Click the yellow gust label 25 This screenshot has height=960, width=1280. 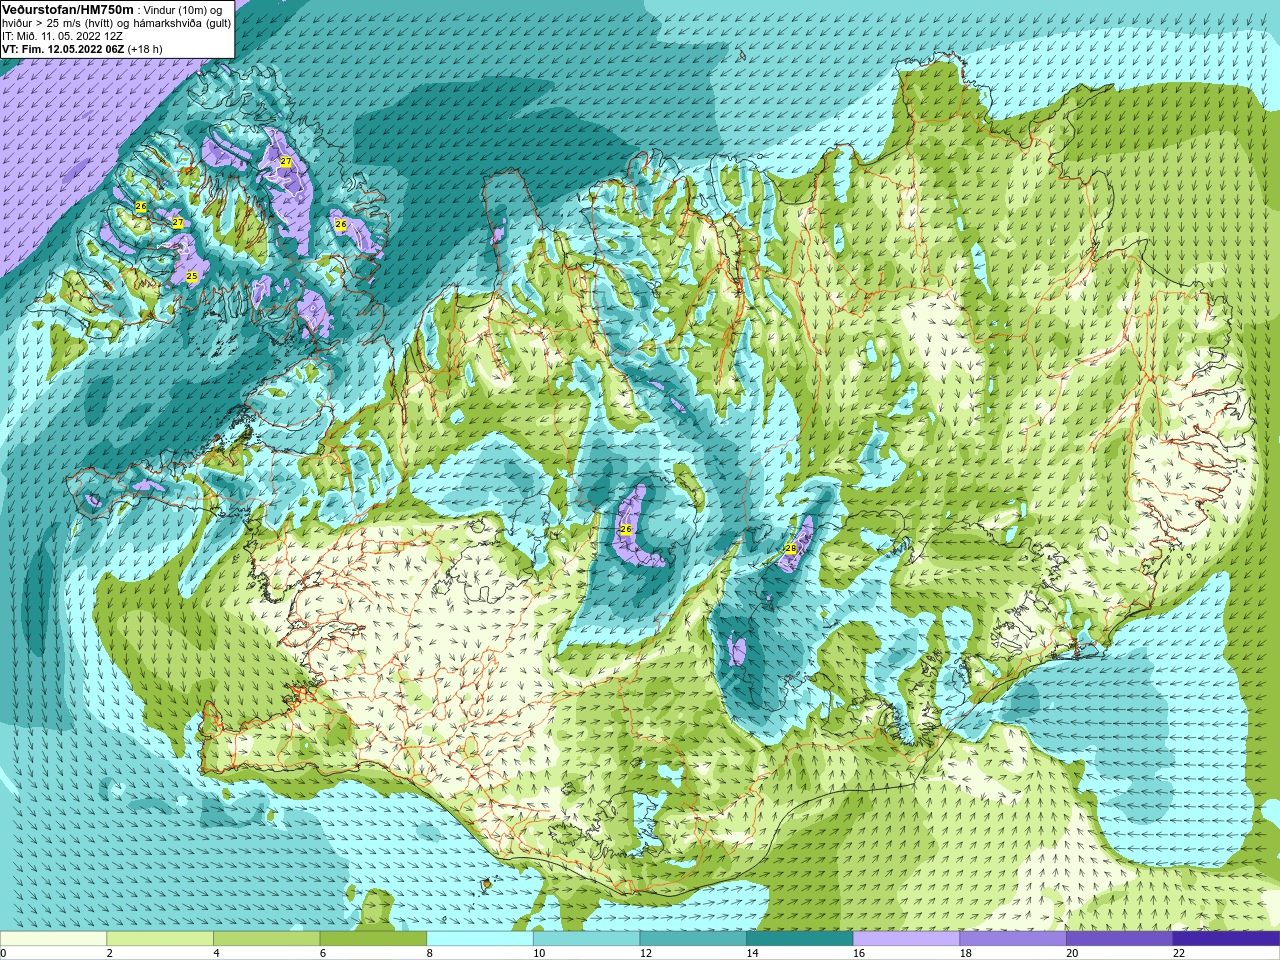[x=191, y=276]
